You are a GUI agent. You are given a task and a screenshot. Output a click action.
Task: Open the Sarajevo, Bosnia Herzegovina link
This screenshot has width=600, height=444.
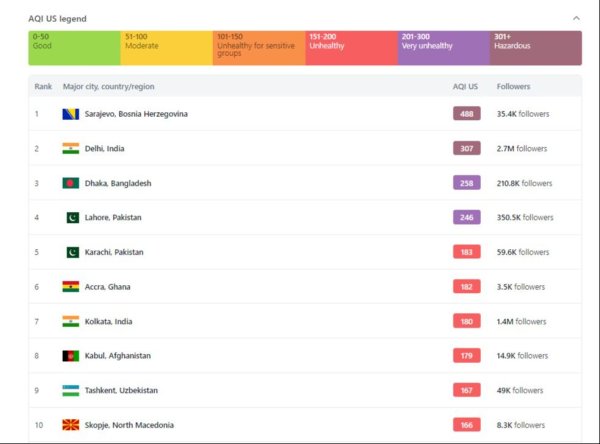click(136, 114)
